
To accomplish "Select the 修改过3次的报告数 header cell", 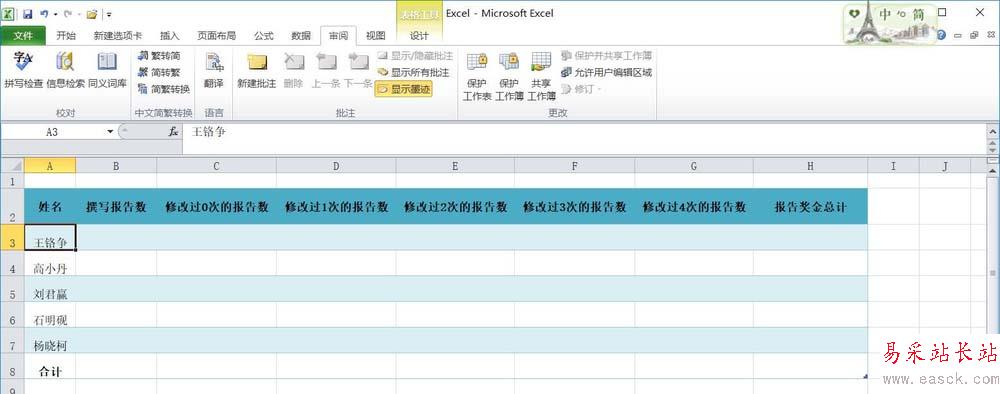I will [x=575, y=207].
